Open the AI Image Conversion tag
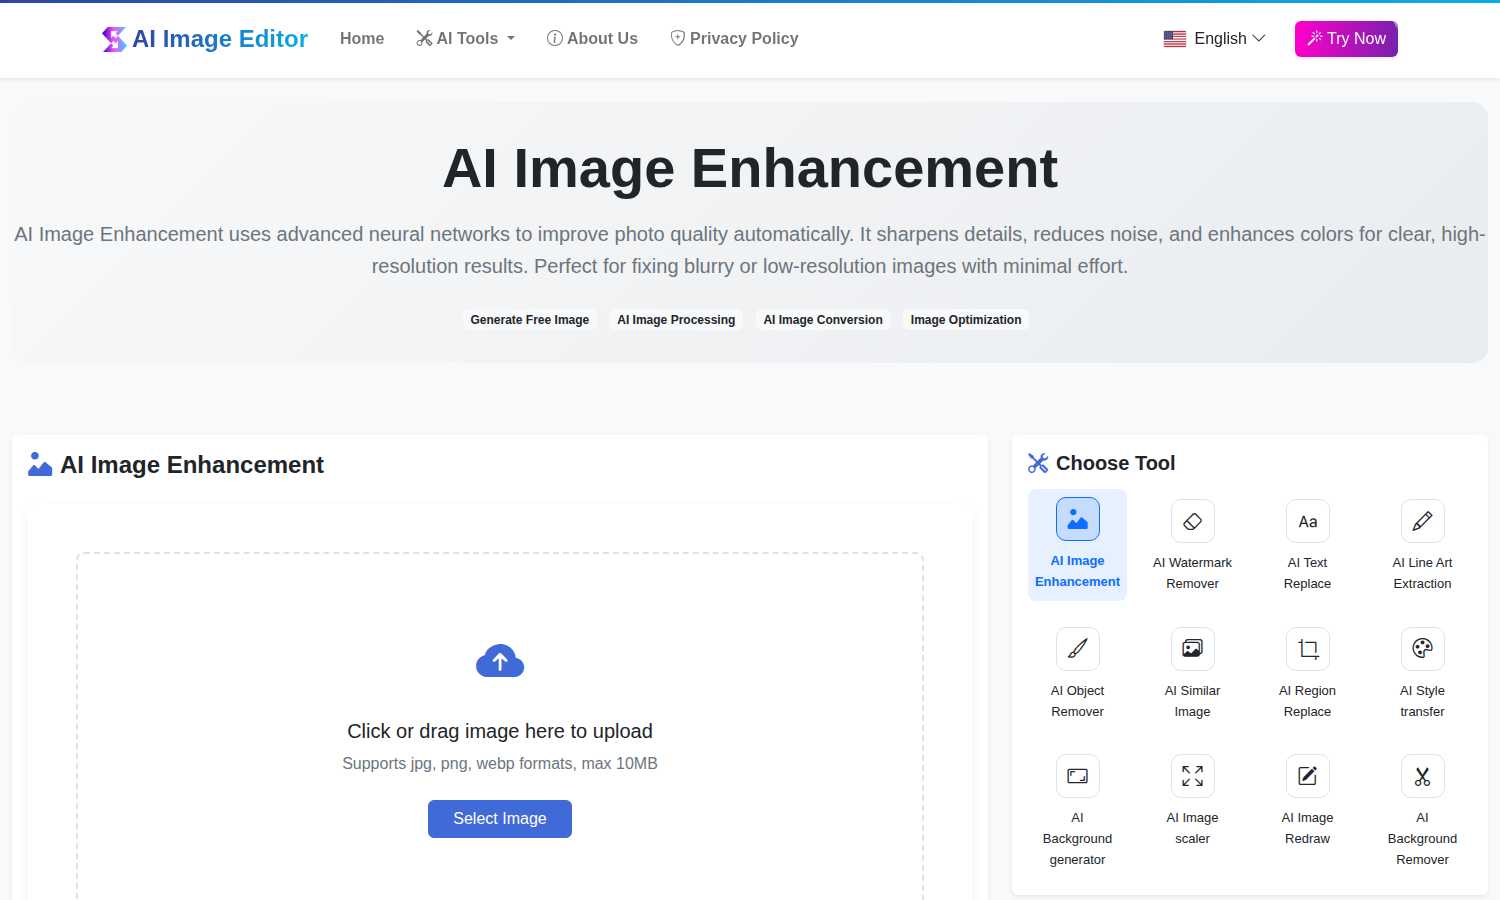The height and width of the screenshot is (900, 1500). point(823,320)
